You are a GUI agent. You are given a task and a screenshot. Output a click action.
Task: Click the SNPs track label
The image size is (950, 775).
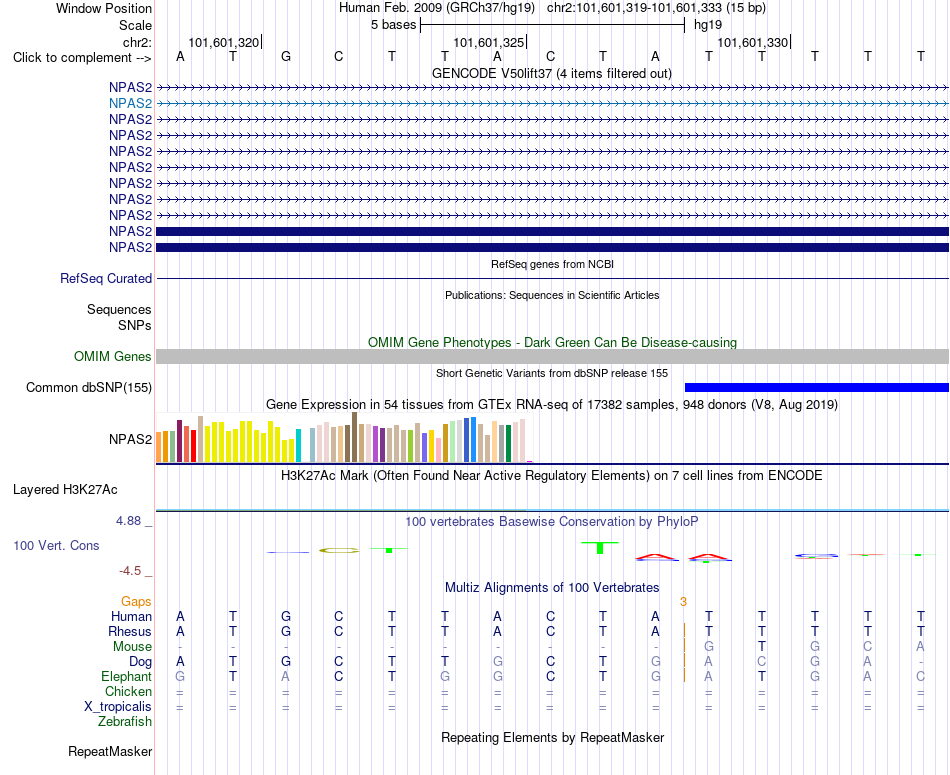pyautogui.click(x=135, y=325)
